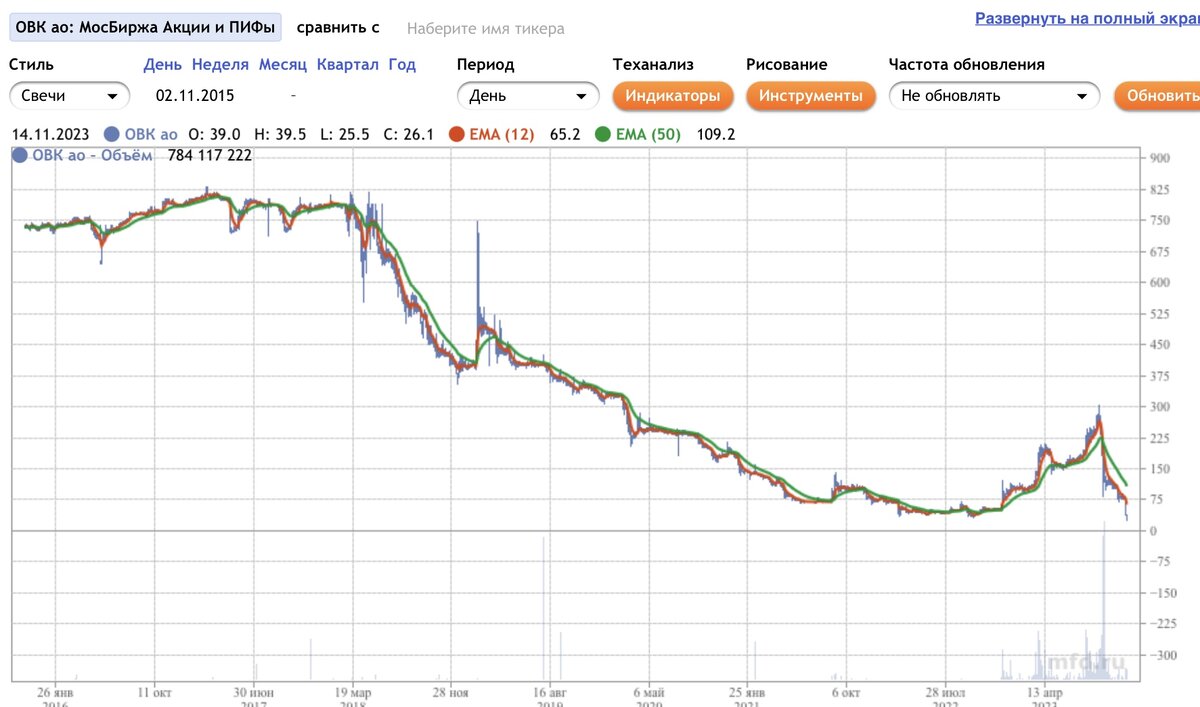Click the '19 мар' time axis label
This screenshot has width=1200, height=707.
354,691
